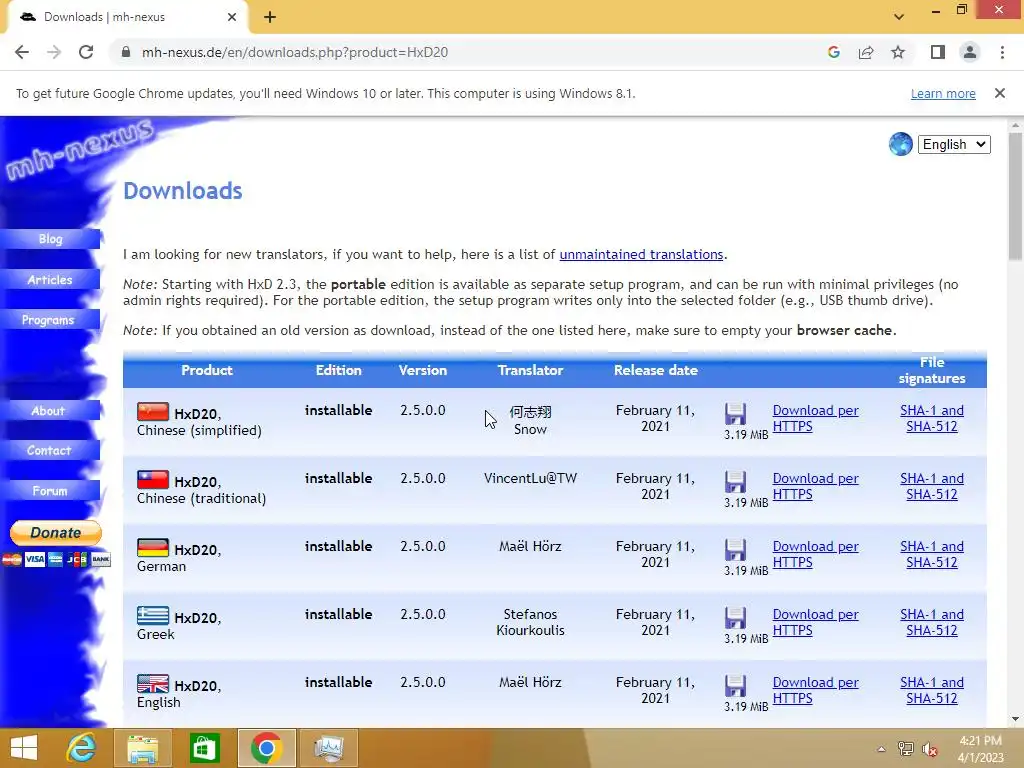Open Windows Store from the taskbar
Viewport: 1024px width, 768px height.
(204, 748)
